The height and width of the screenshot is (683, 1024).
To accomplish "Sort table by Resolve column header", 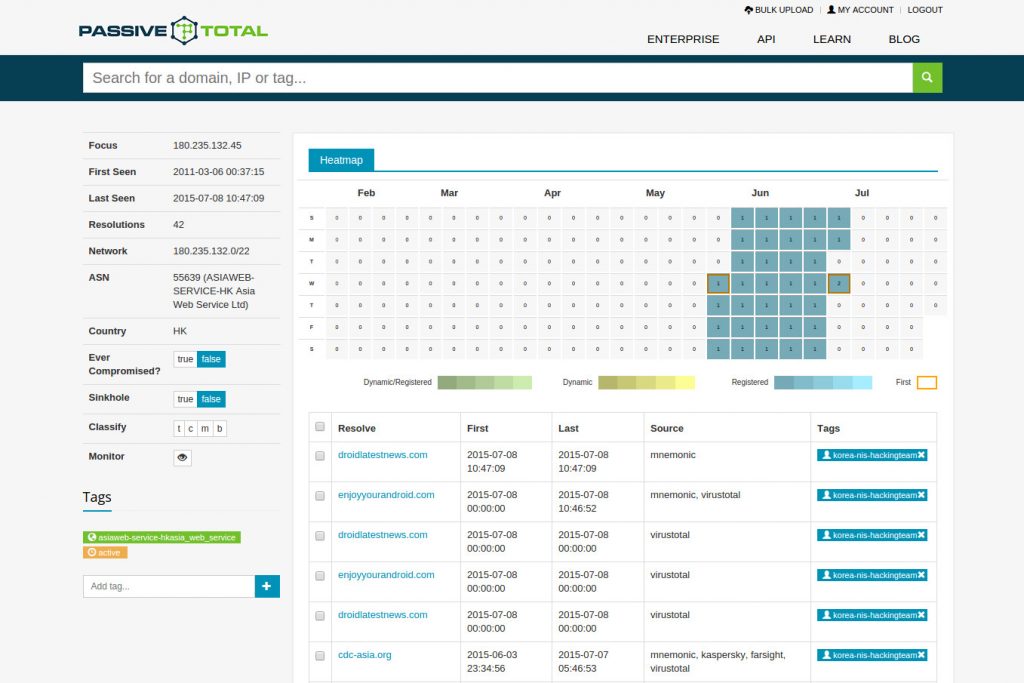I will [357, 428].
